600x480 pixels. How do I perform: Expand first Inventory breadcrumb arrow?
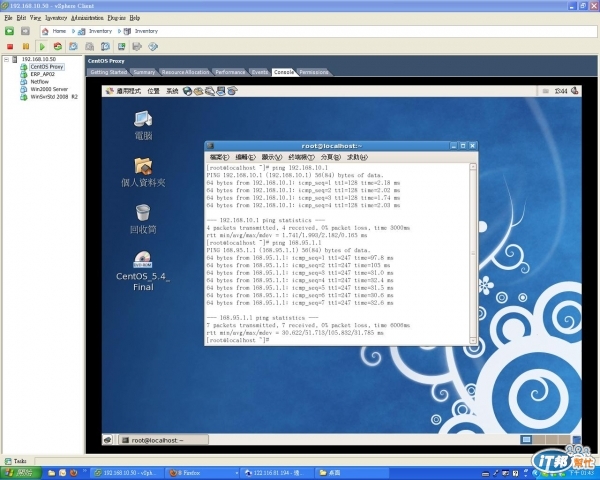[x=73, y=31]
